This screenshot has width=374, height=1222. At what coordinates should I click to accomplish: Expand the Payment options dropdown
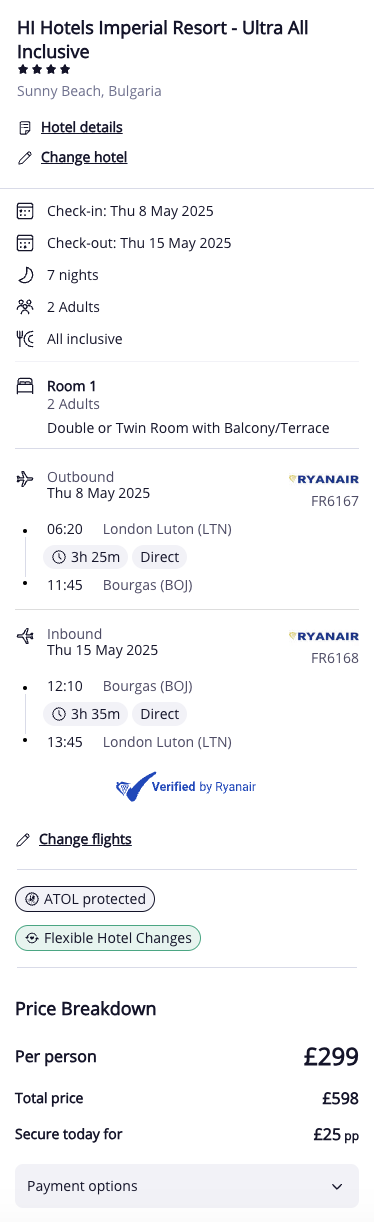tap(187, 1186)
